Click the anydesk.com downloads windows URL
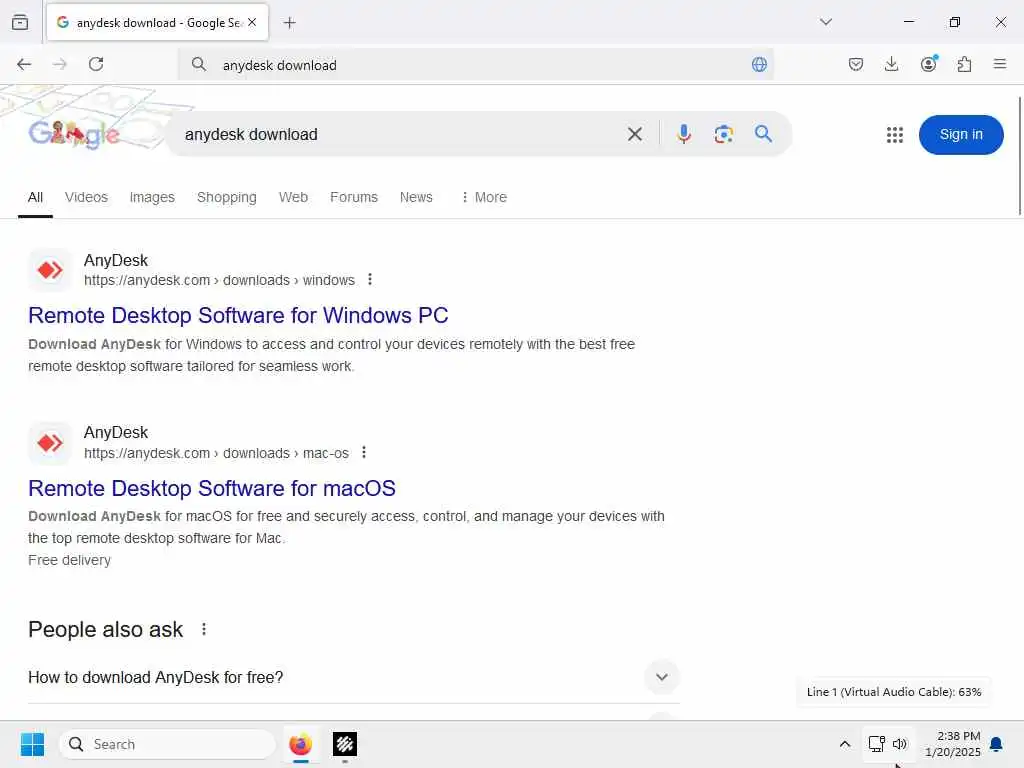Screen dimensions: 1024x768 (219, 280)
